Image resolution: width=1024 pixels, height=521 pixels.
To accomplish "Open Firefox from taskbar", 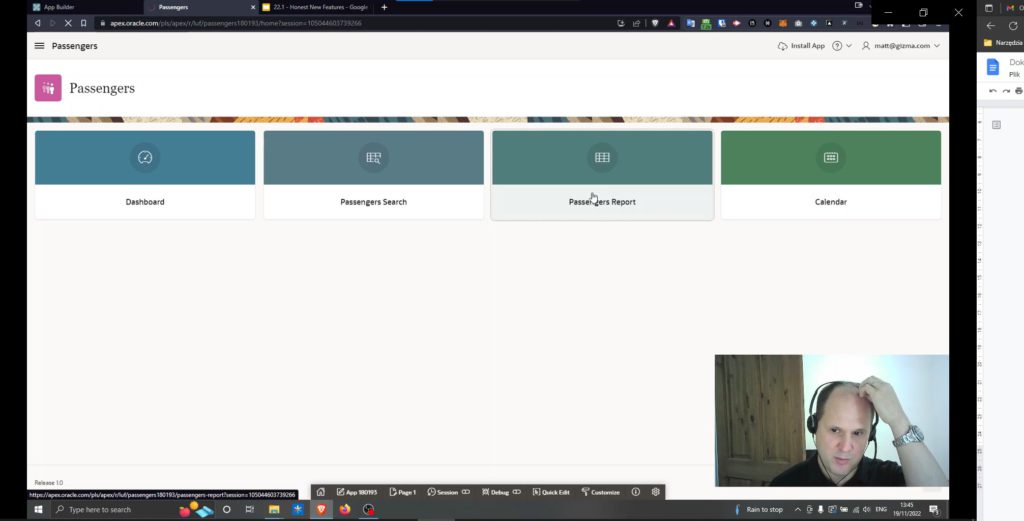I will 344,509.
